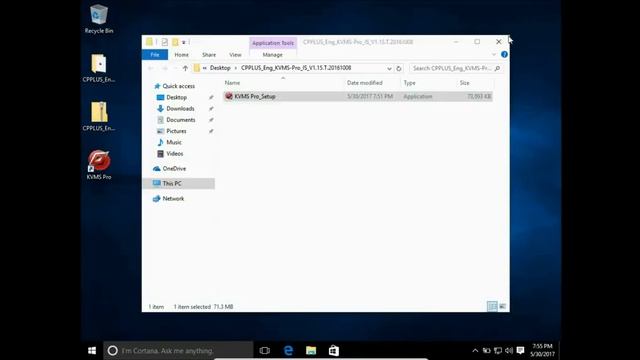640x360 pixels.
Task: Click the CPPLUS_Eng_KVMS-Pro folder breadcrumb
Action: 296,68
